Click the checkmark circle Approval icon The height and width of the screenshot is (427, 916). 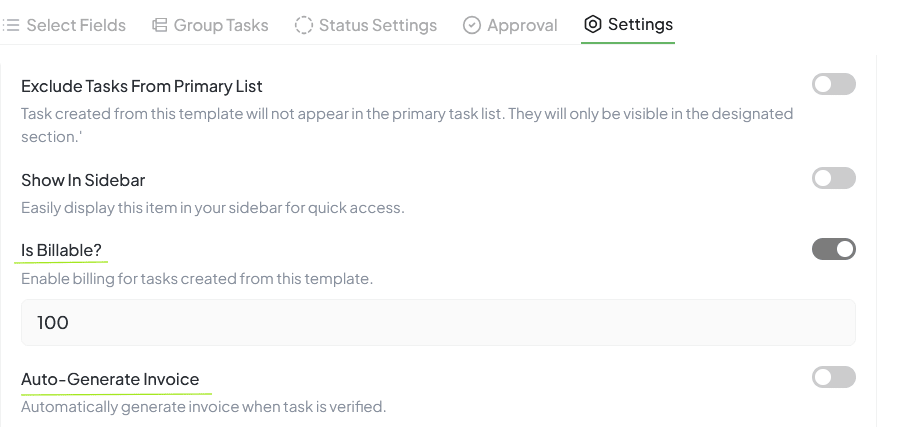coord(472,25)
